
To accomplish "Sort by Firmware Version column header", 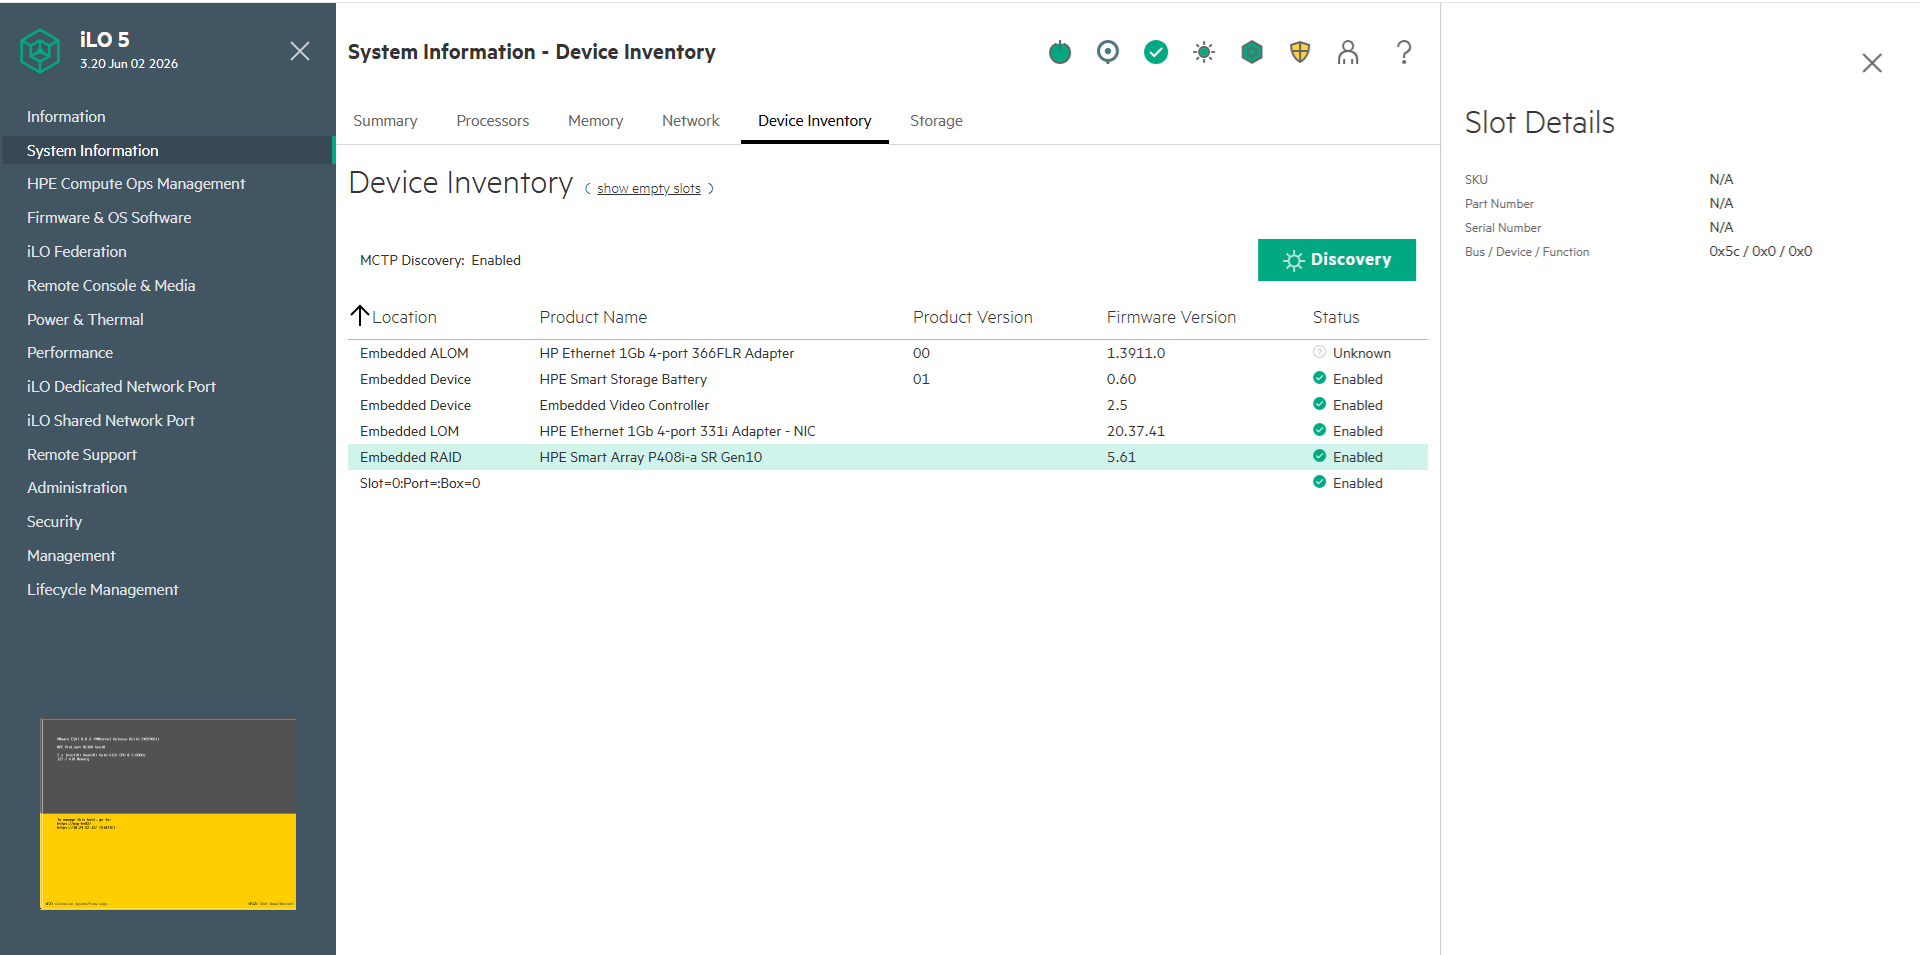I will point(1171,317).
